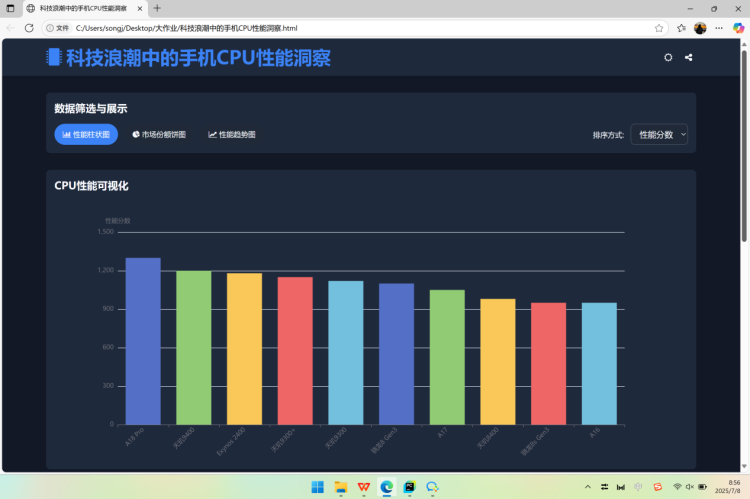Click the 排序方式 label
This screenshot has width=750, height=499.
coord(608,135)
